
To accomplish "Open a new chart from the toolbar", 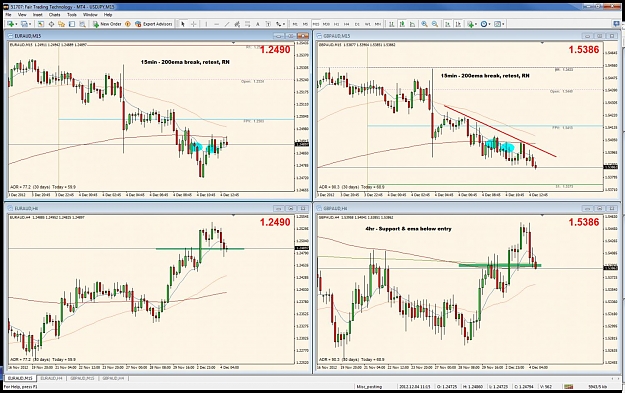I will (x=10, y=24).
